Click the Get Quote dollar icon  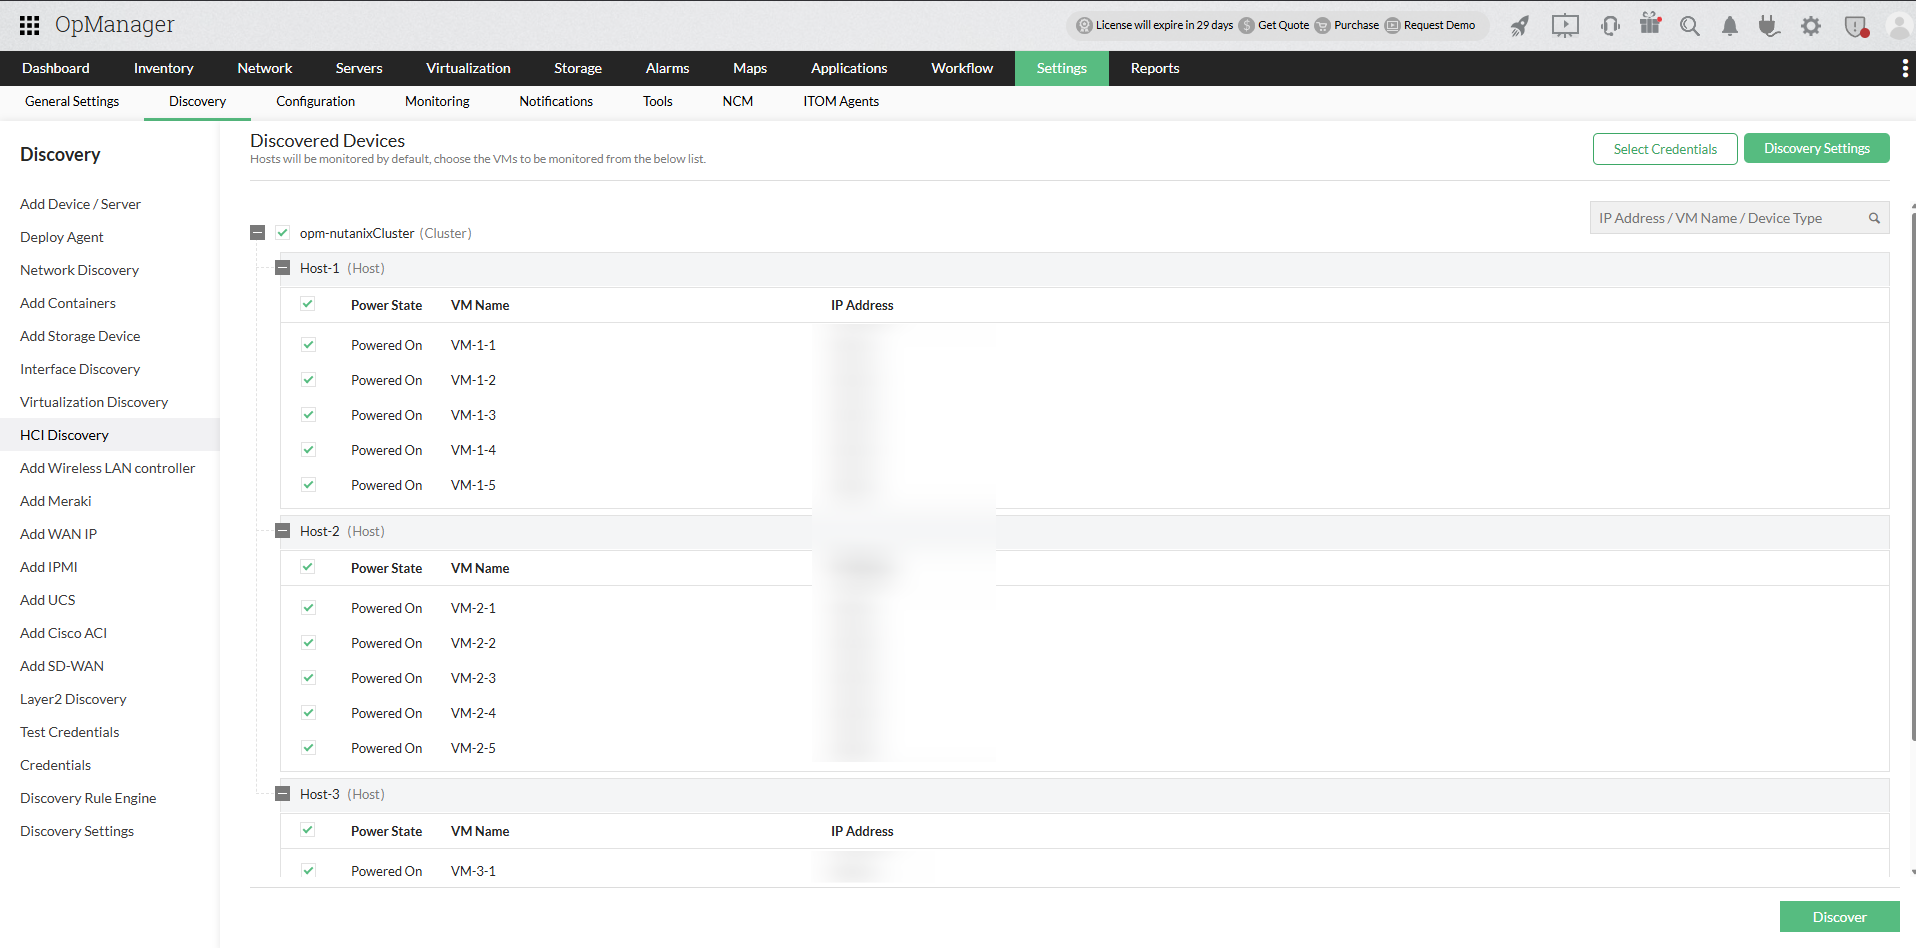(1246, 26)
